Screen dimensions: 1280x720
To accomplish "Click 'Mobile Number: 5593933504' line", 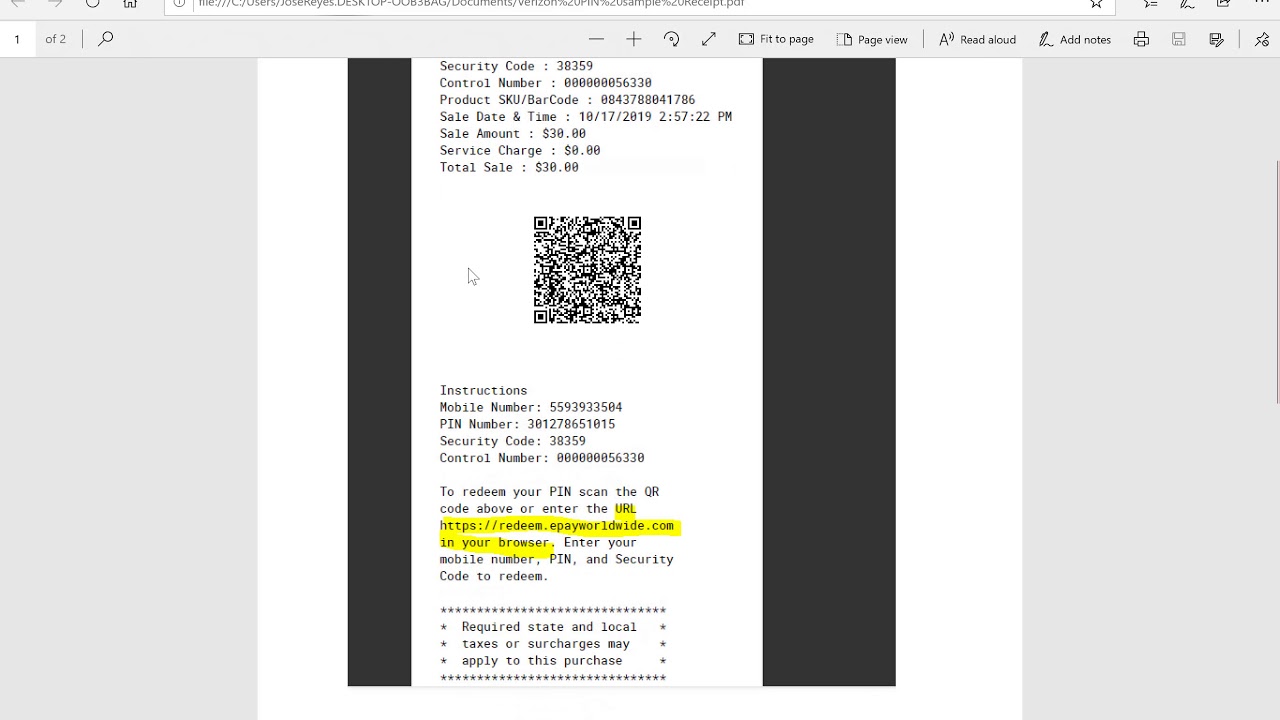I will pos(531,408).
